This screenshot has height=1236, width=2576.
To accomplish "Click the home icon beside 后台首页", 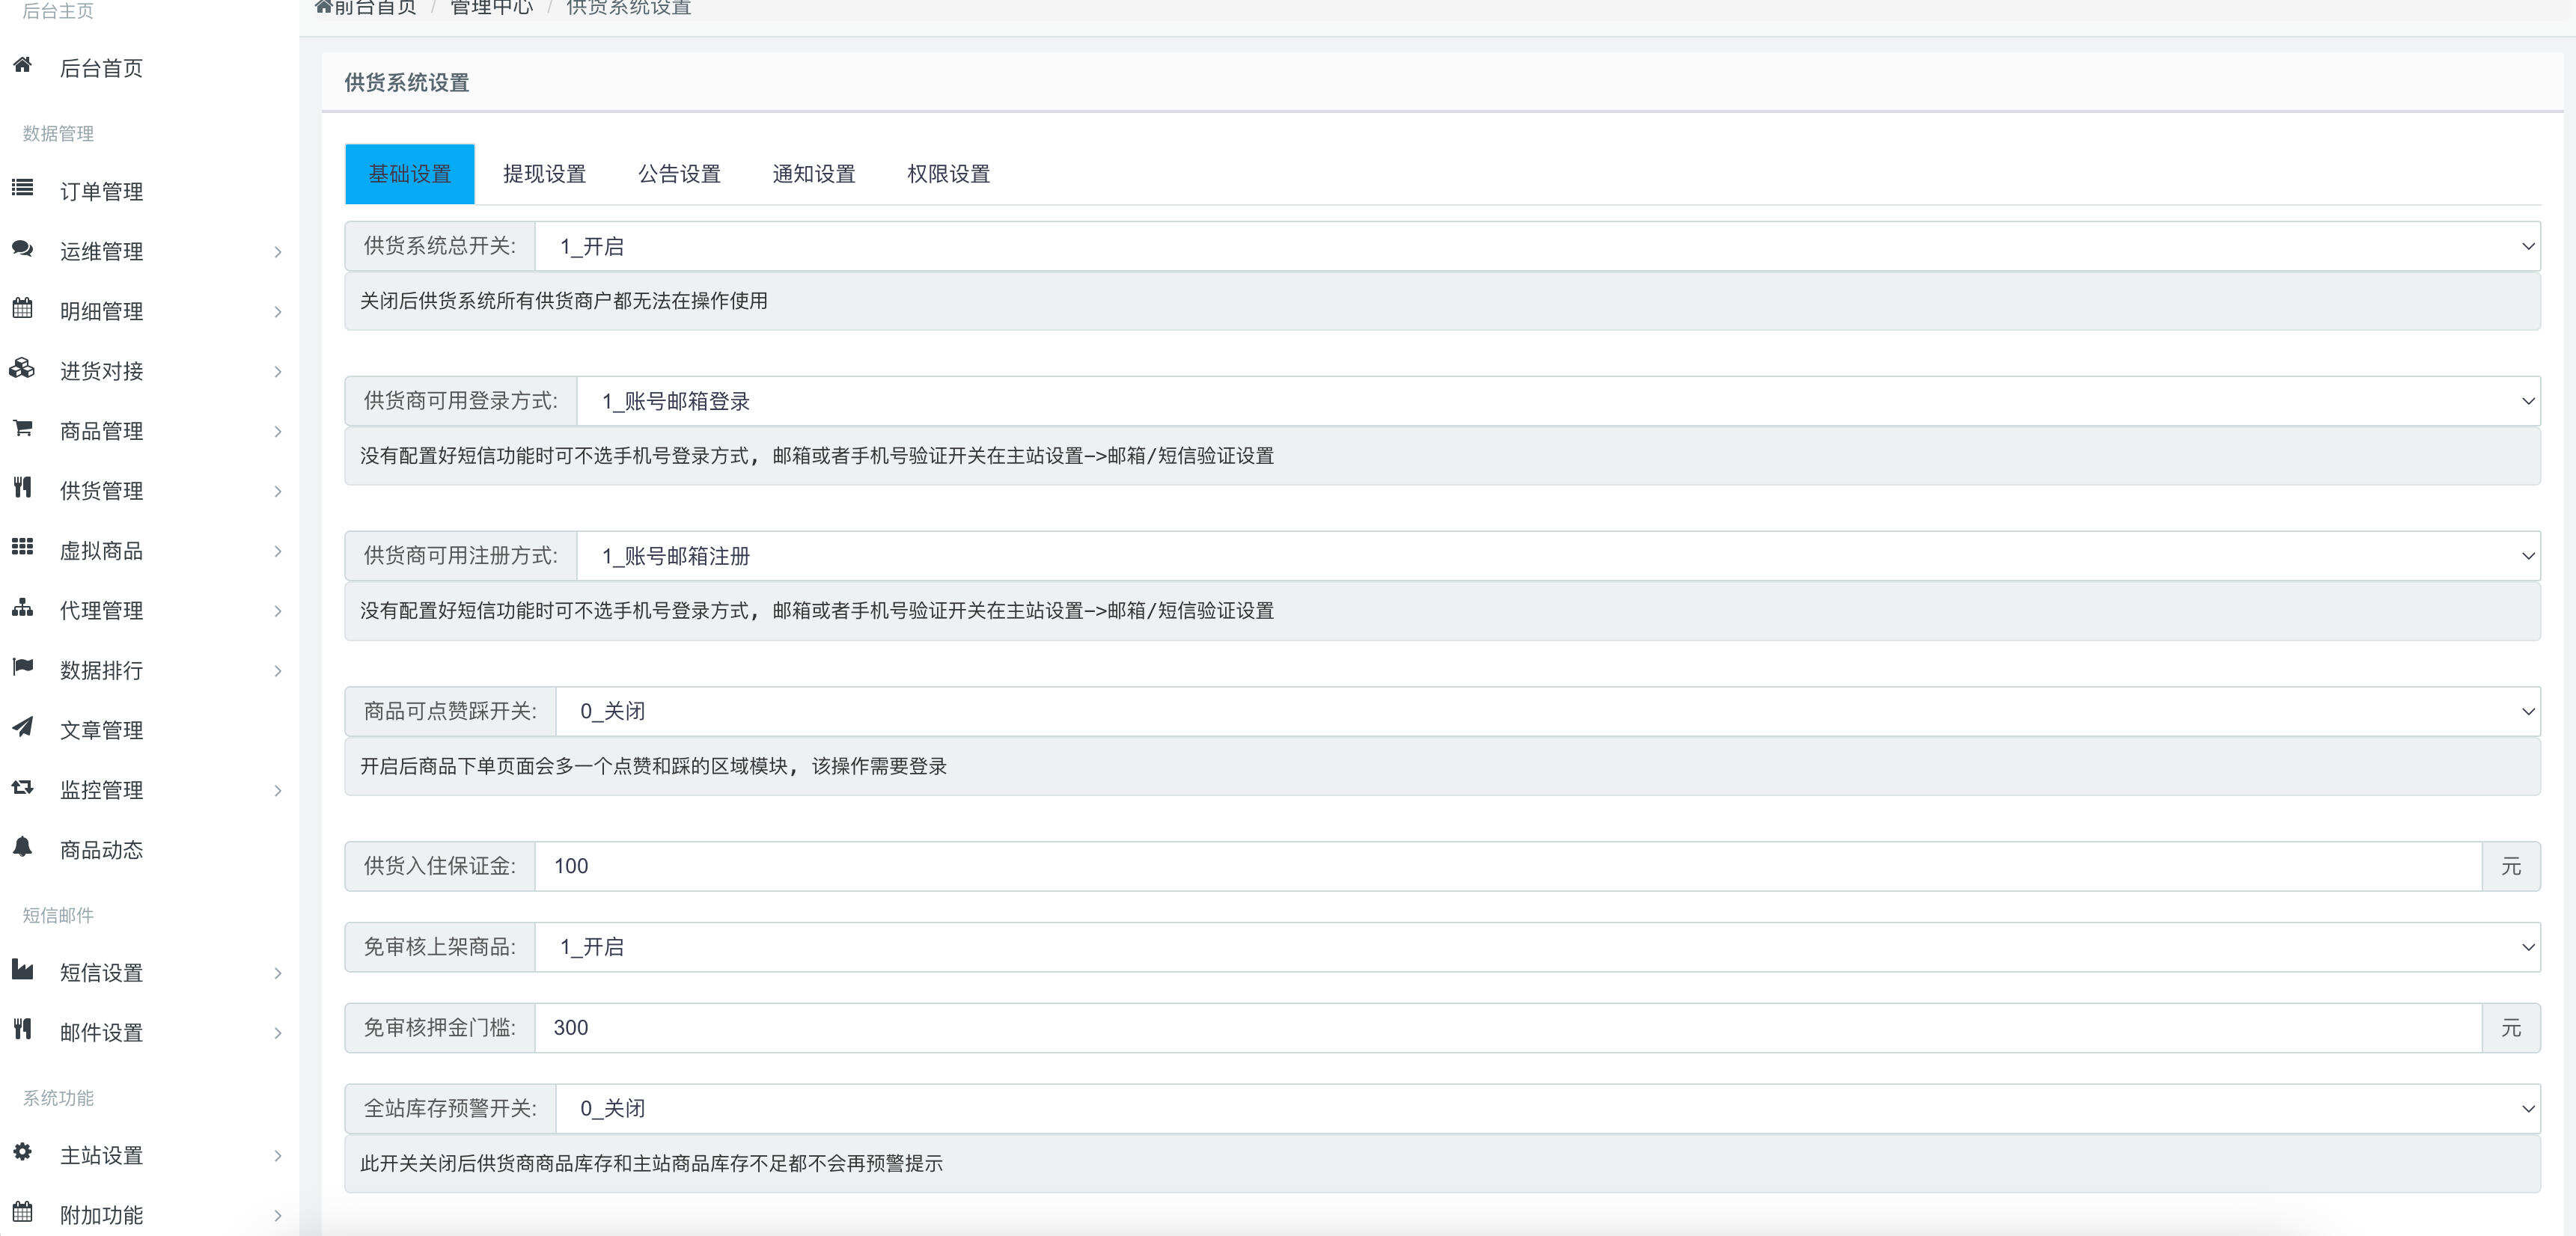I will [22, 66].
